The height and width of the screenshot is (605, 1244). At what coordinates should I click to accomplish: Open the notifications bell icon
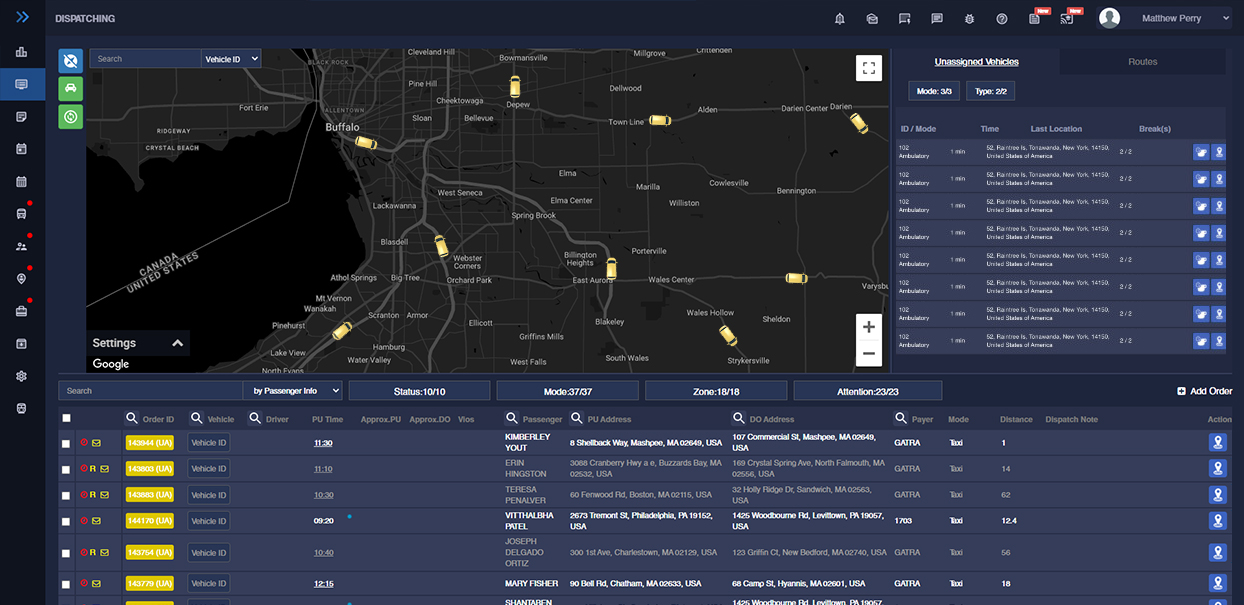840,18
